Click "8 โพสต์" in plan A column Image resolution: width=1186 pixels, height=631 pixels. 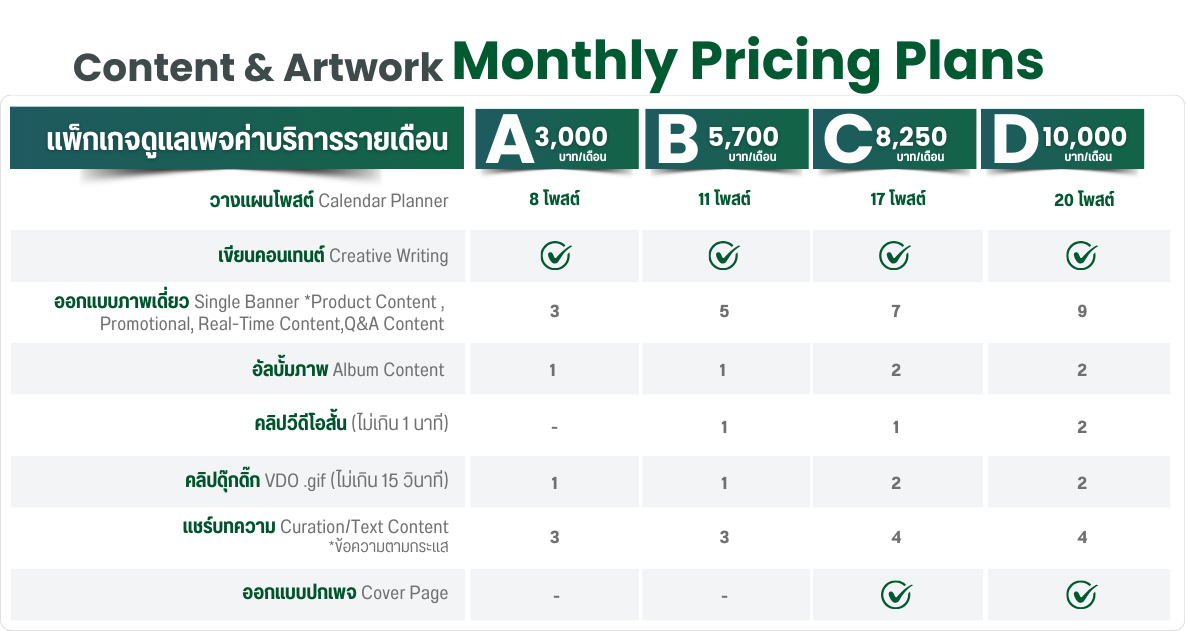[x=554, y=199]
